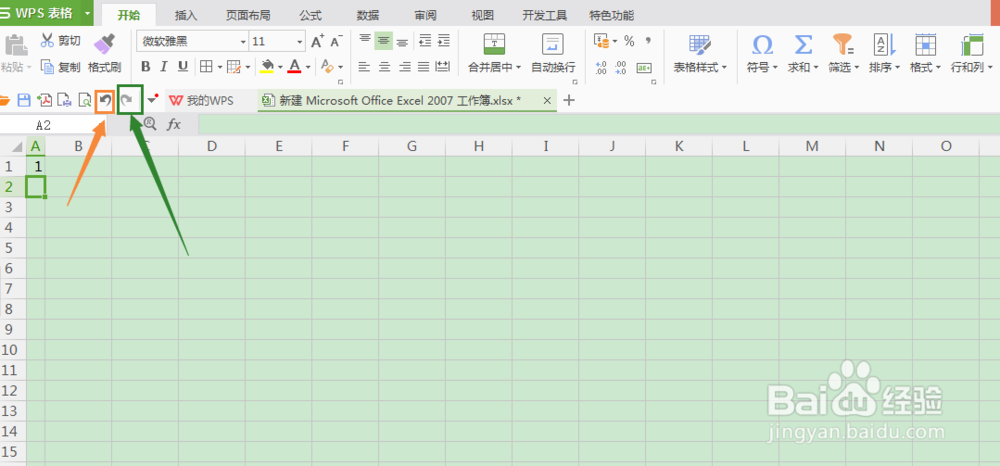Click the distributed alignment icon
Image resolution: width=1000 pixels, height=466 pixels.
coord(443,66)
